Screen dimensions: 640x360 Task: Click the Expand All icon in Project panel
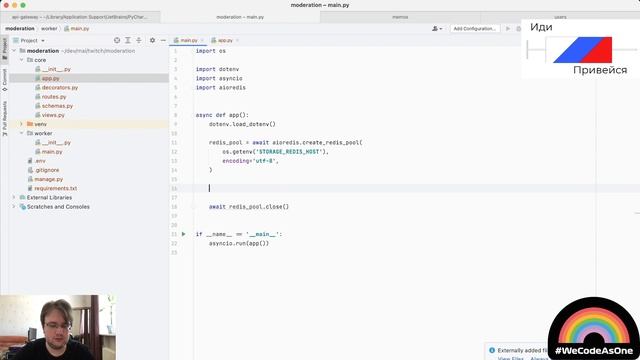[128, 40]
